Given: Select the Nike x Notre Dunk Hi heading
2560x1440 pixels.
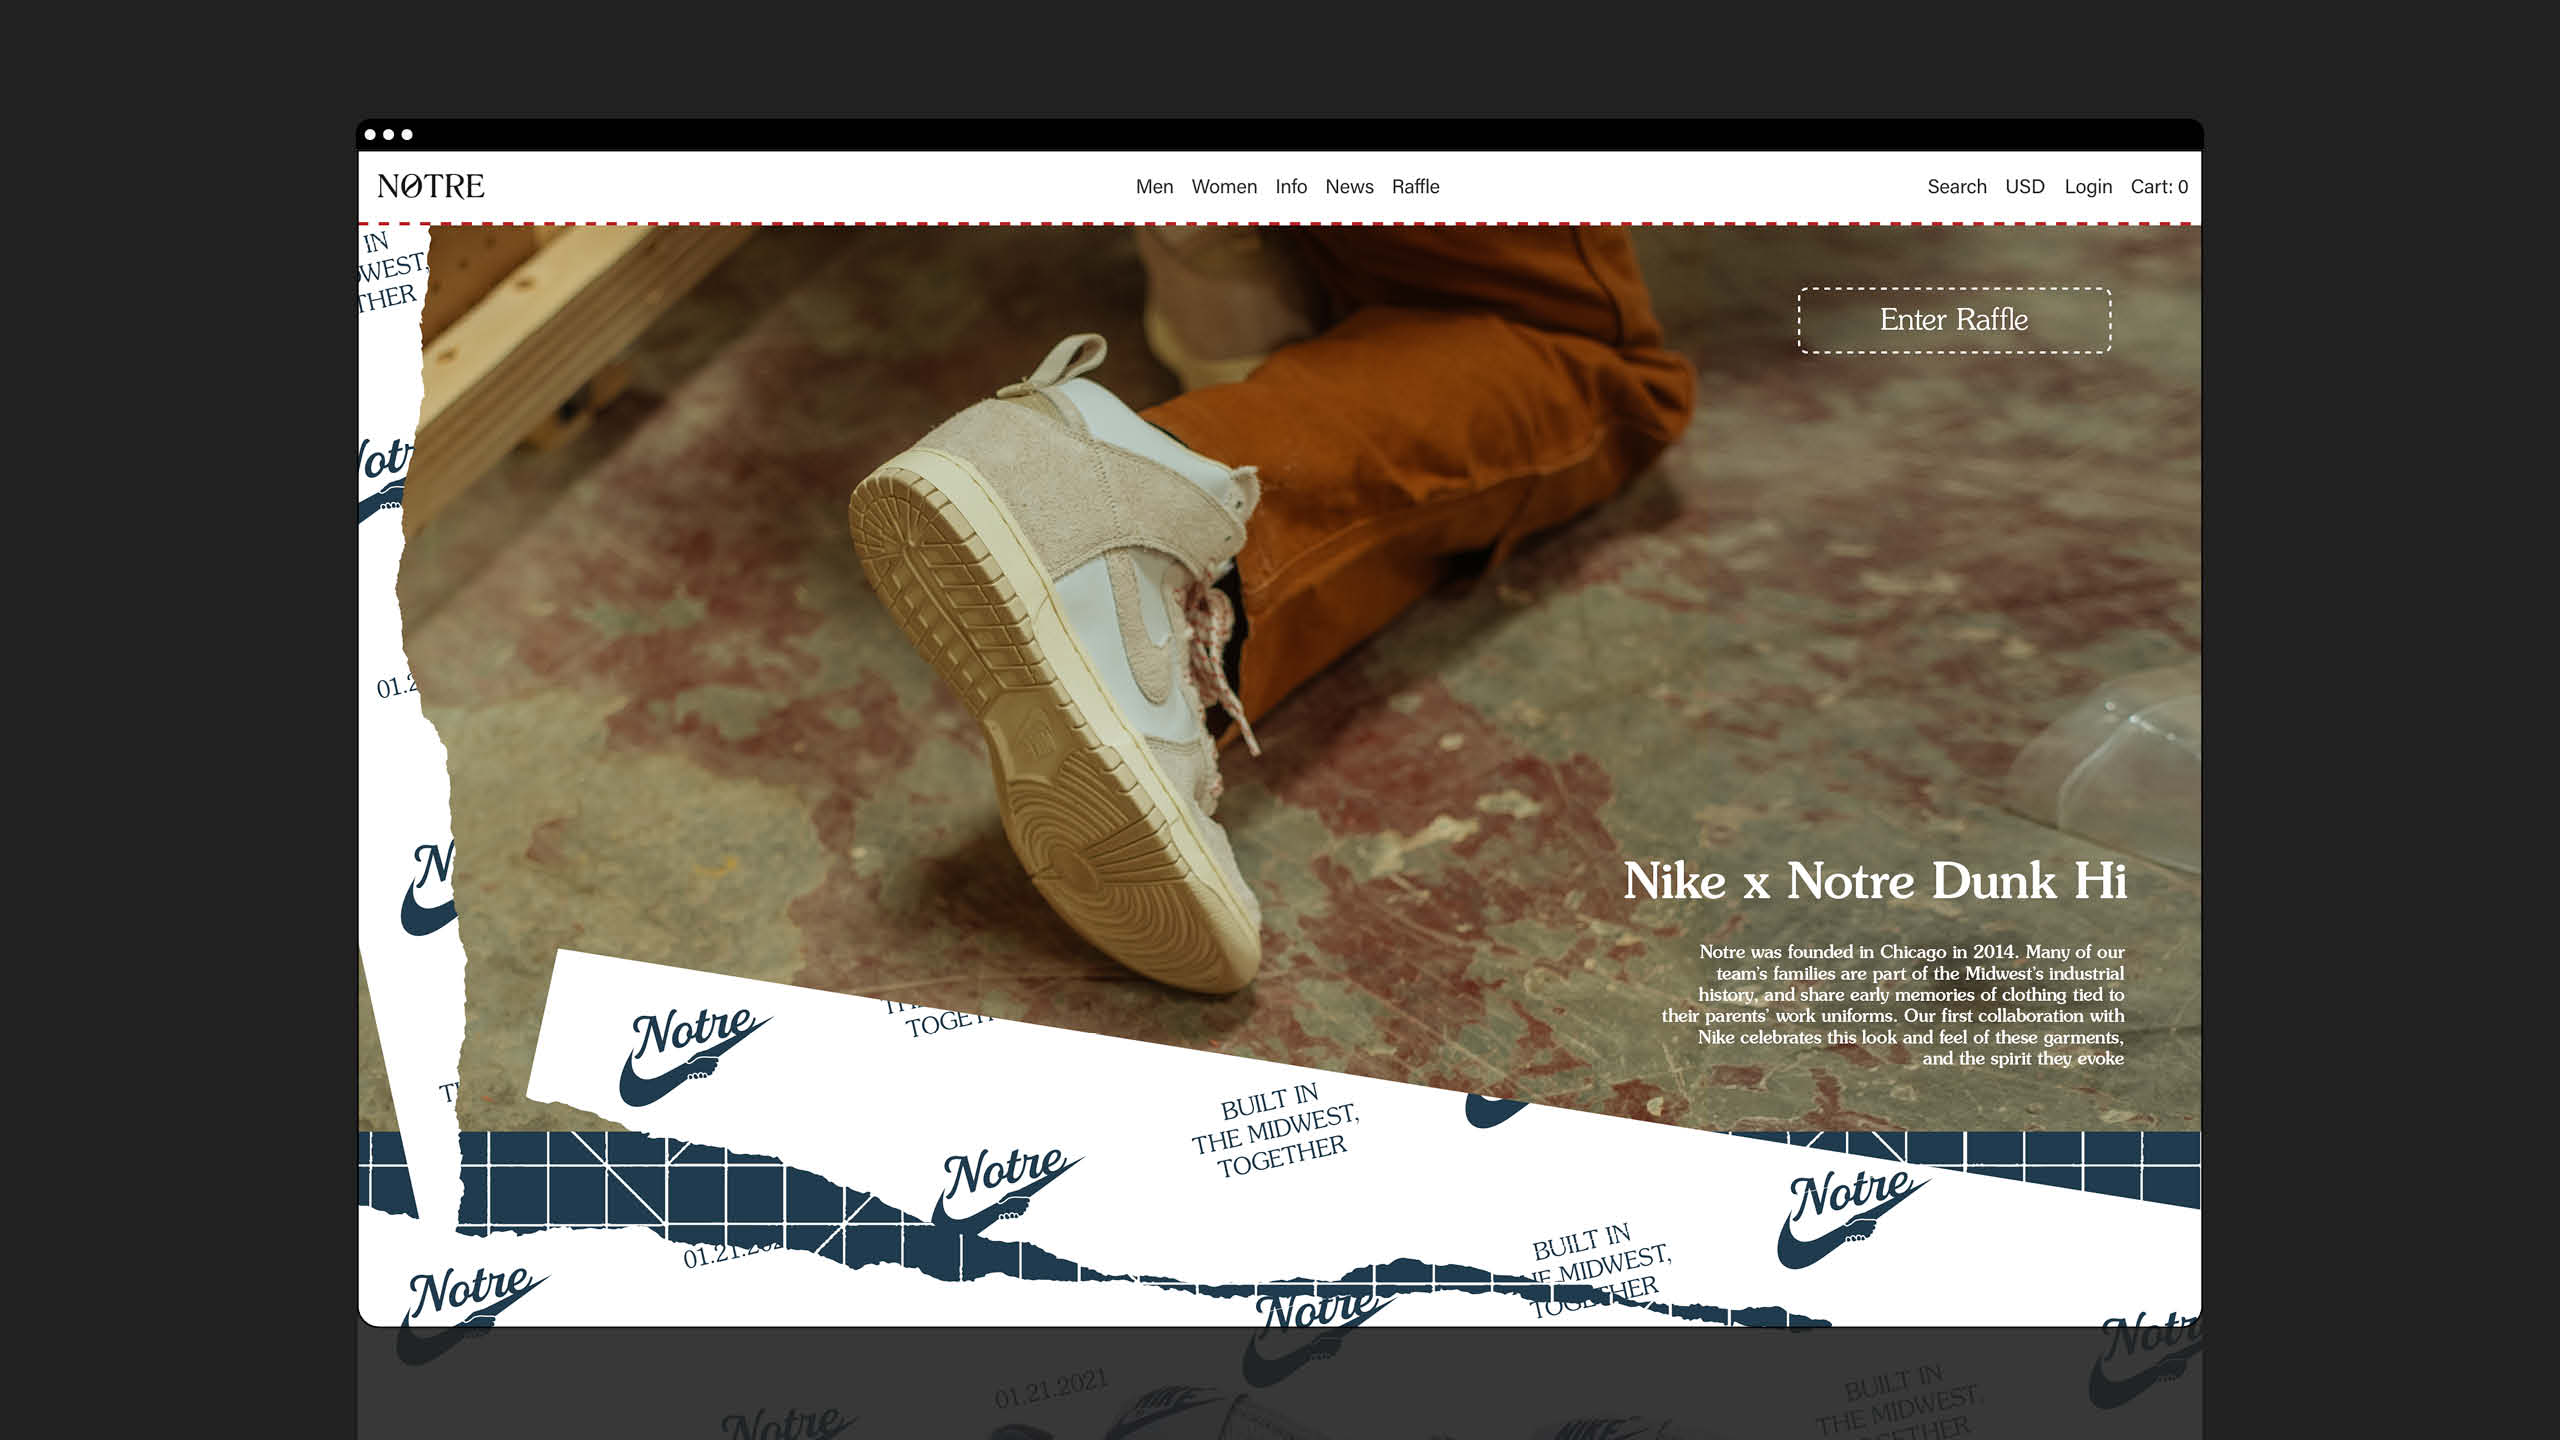Looking at the screenshot, I should [x=1875, y=881].
